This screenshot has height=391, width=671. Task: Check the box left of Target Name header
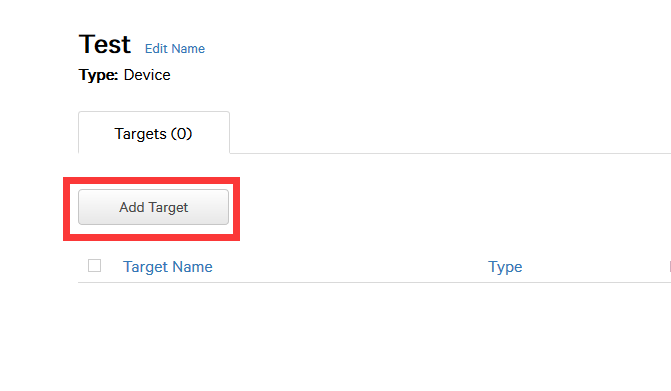coord(95,266)
